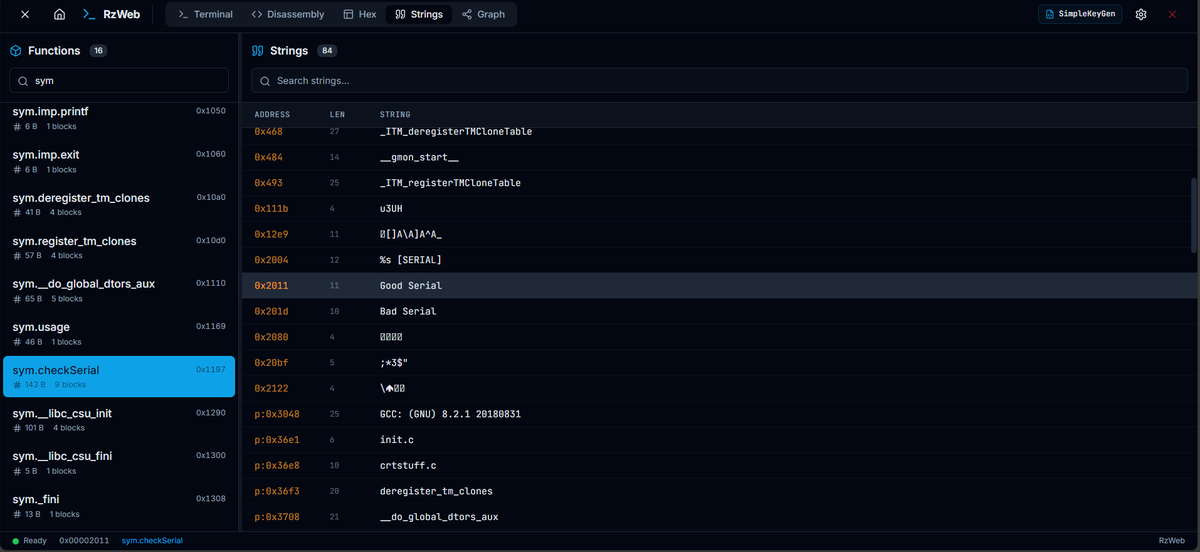Focus the function search field containing sym
This screenshot has width=1200, height=552.
119,80
